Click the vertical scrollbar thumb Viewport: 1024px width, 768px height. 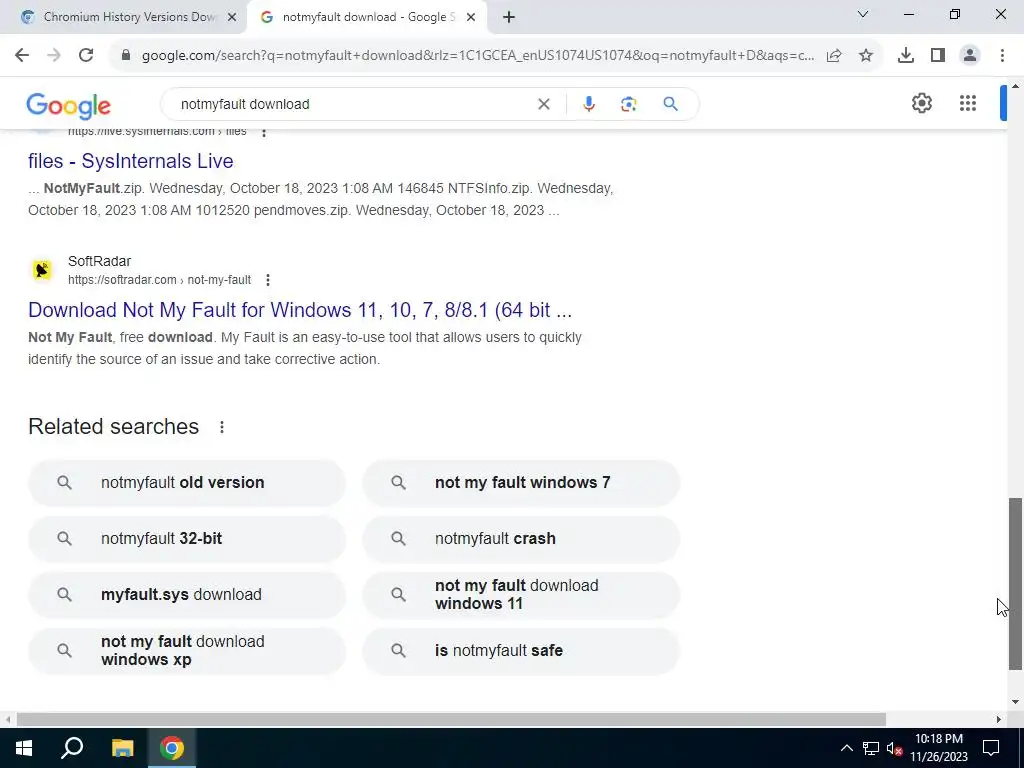(1015, 583)
